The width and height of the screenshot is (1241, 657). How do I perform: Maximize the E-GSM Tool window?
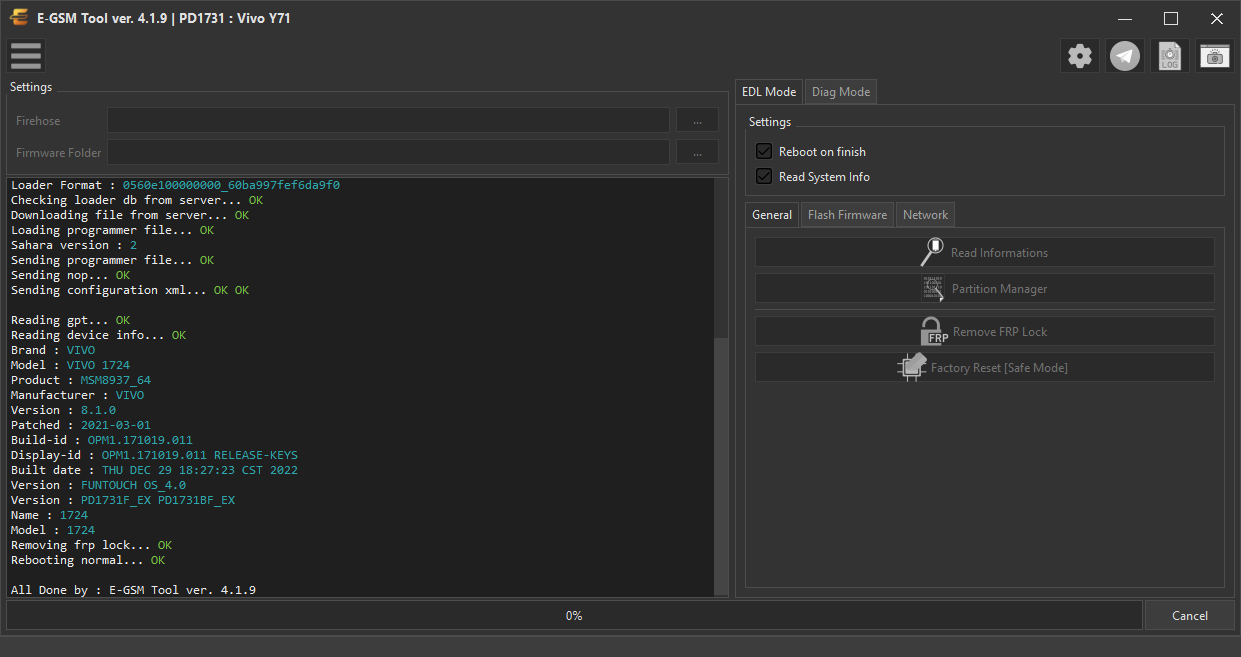tap(1171, 18)
